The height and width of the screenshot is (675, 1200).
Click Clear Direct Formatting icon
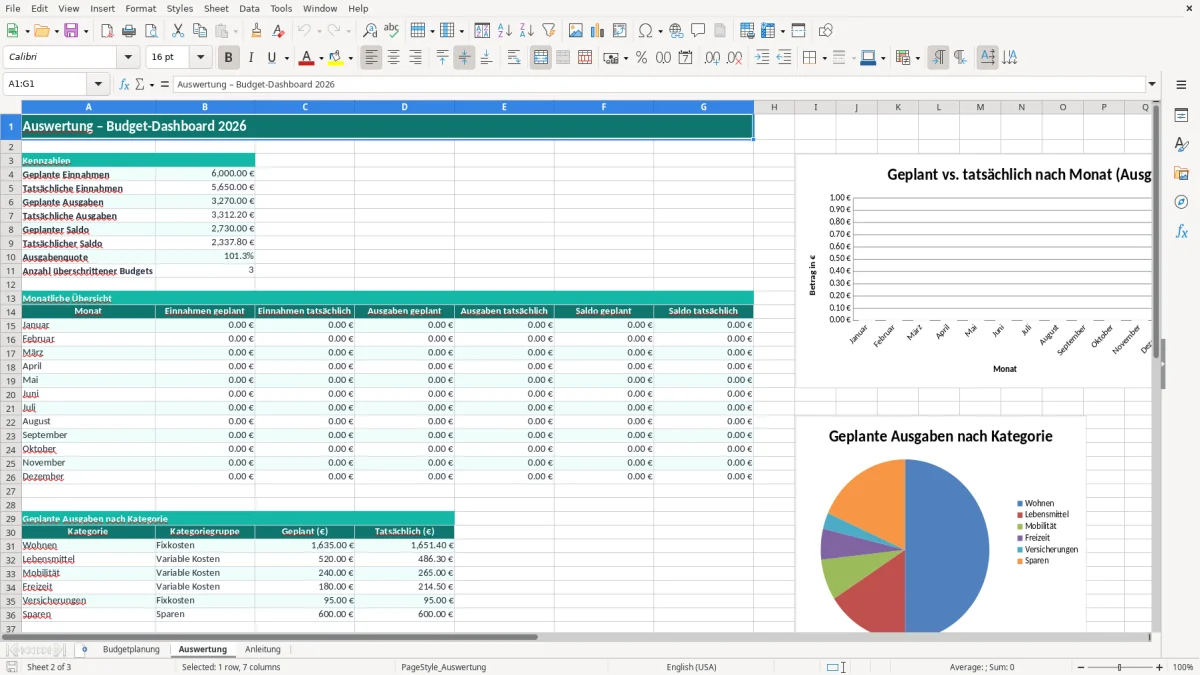pos(278,31)
